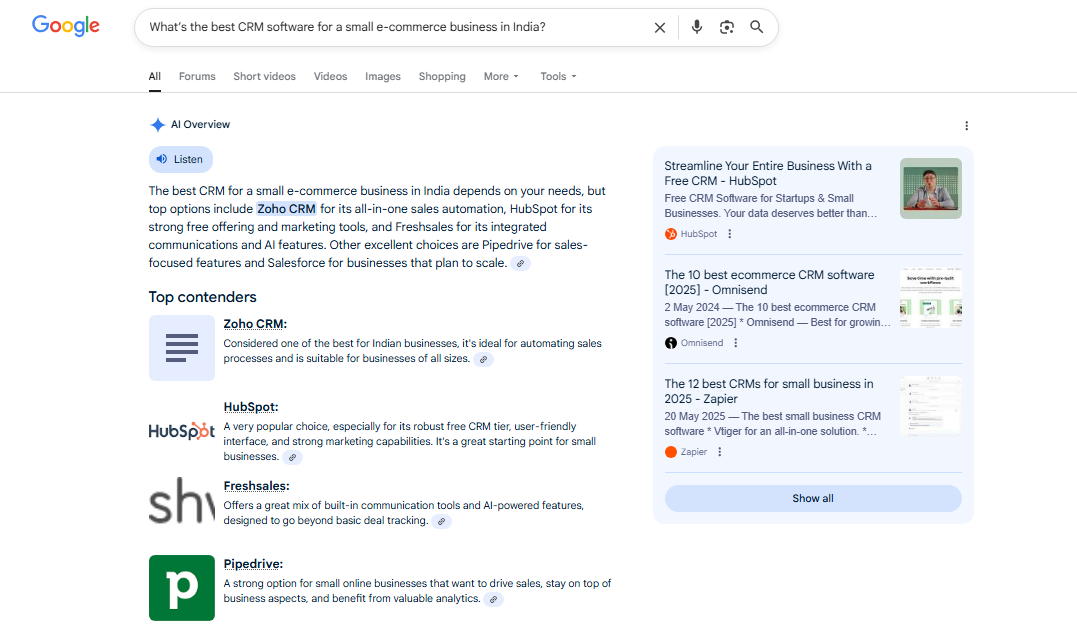Clear the search query with X icon
This screenshot has height=627, width=1077.
point(659,27)
